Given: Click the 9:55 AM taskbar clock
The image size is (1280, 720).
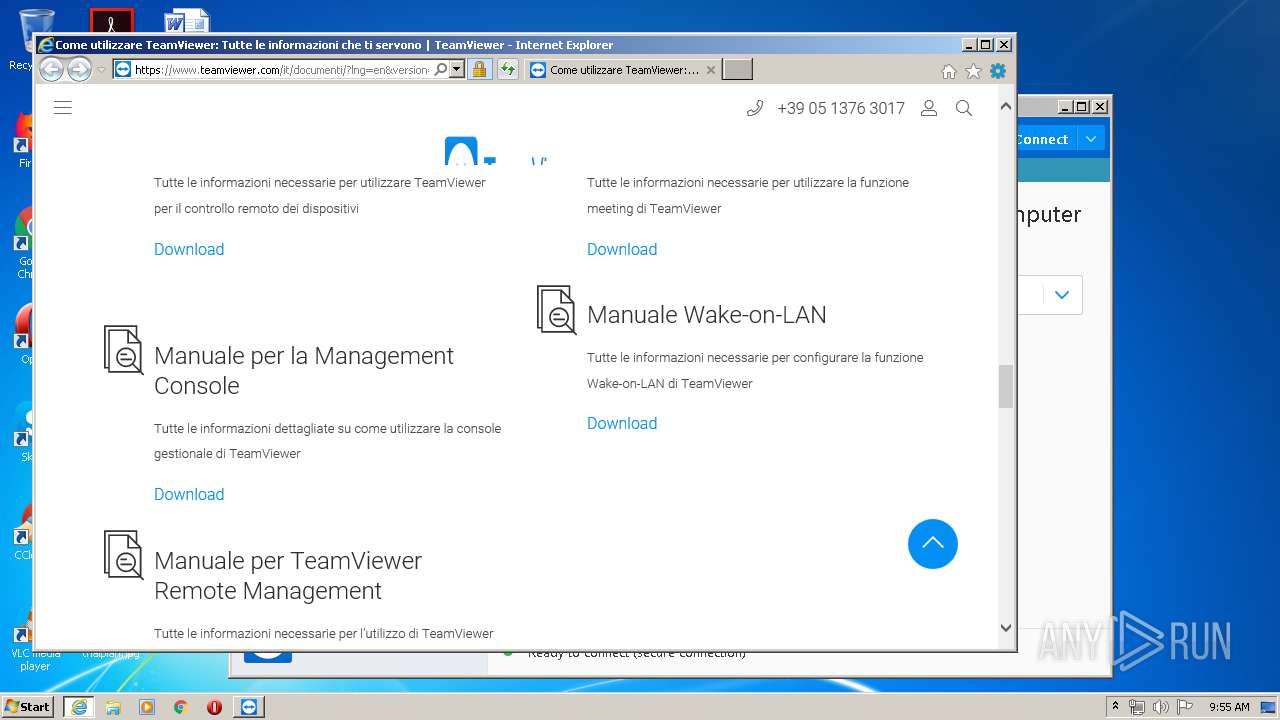Looking at the screenshot, I should (1229, 707).
